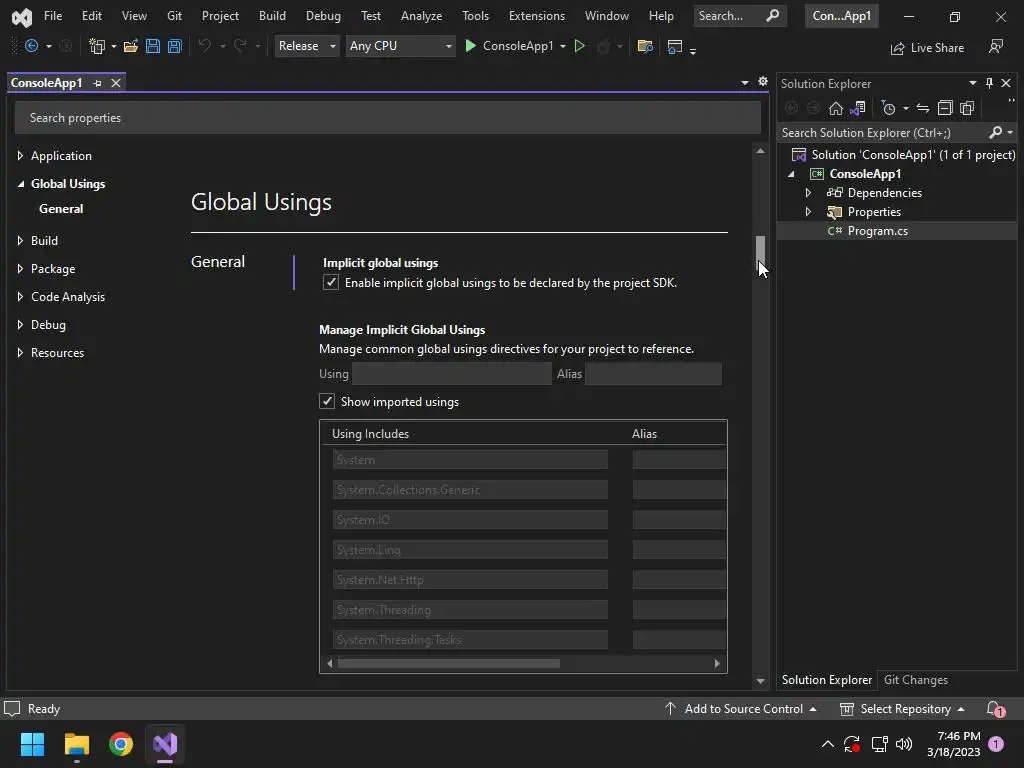Open the File menu

(53, 16)
